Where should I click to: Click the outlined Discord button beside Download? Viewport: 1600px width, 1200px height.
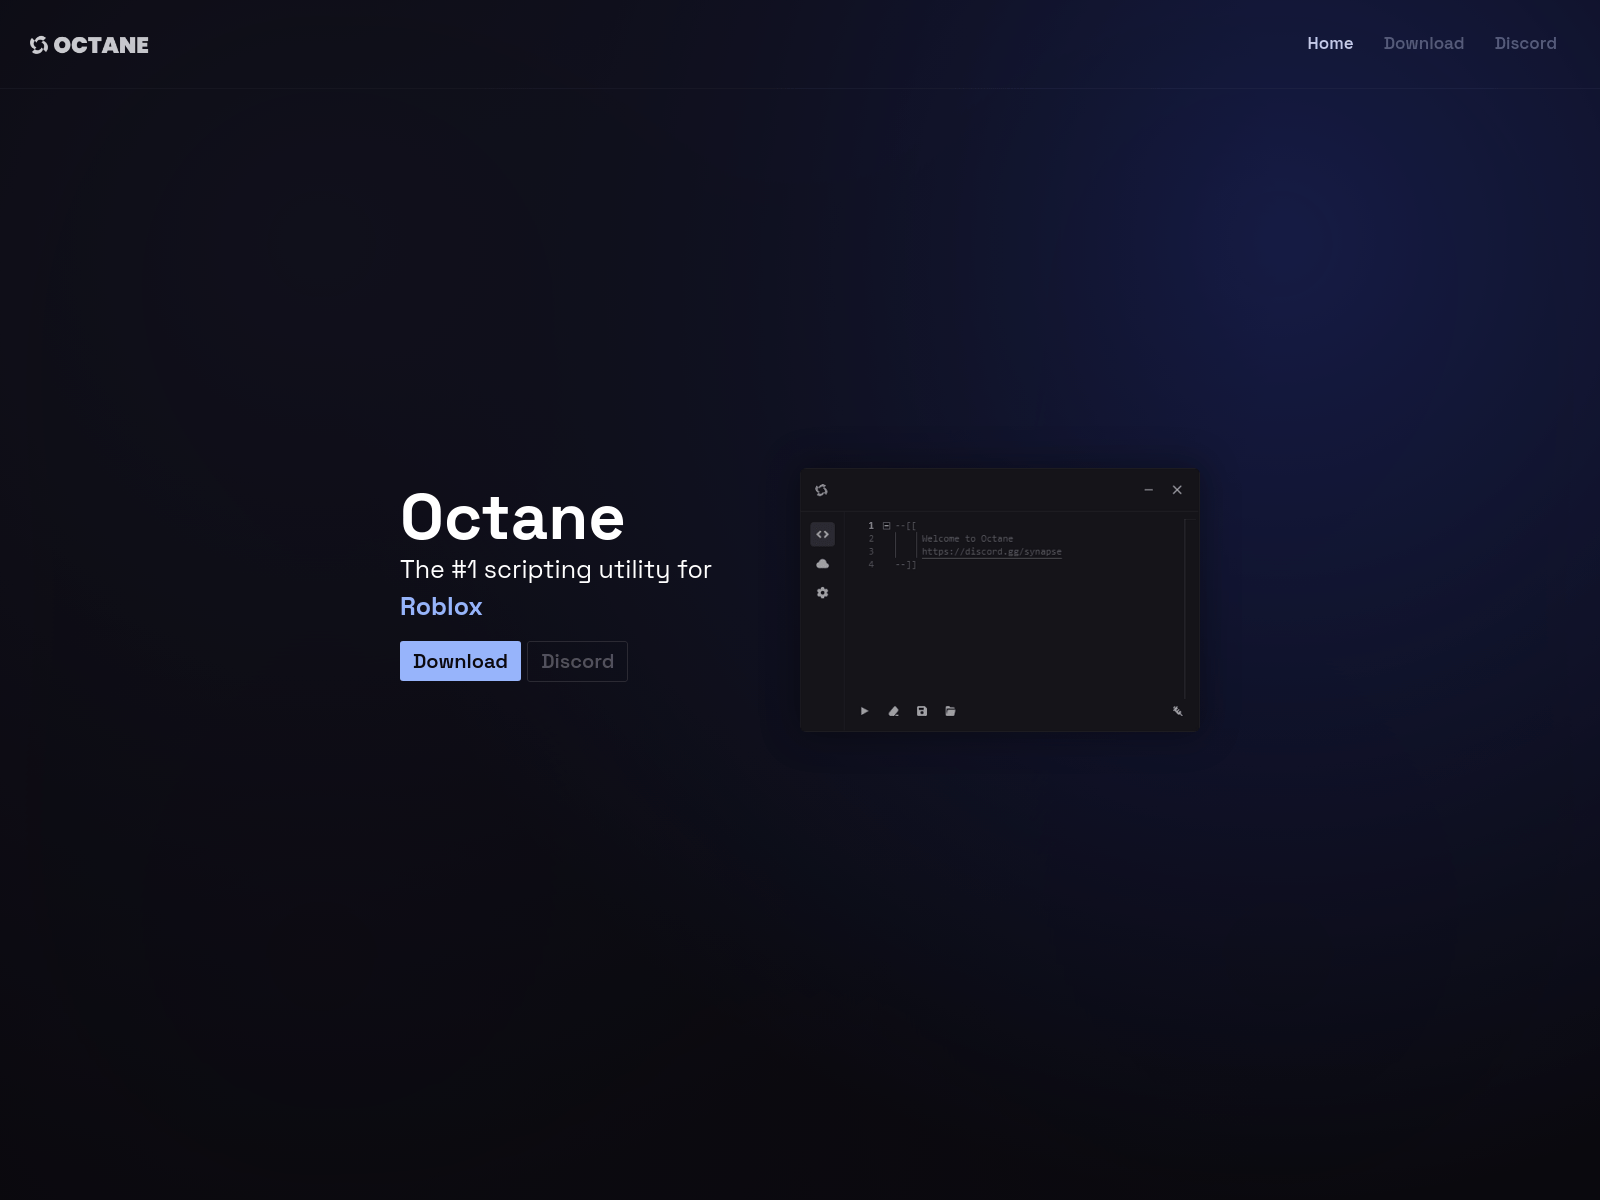pyautogui.click(x=578, y=661)
